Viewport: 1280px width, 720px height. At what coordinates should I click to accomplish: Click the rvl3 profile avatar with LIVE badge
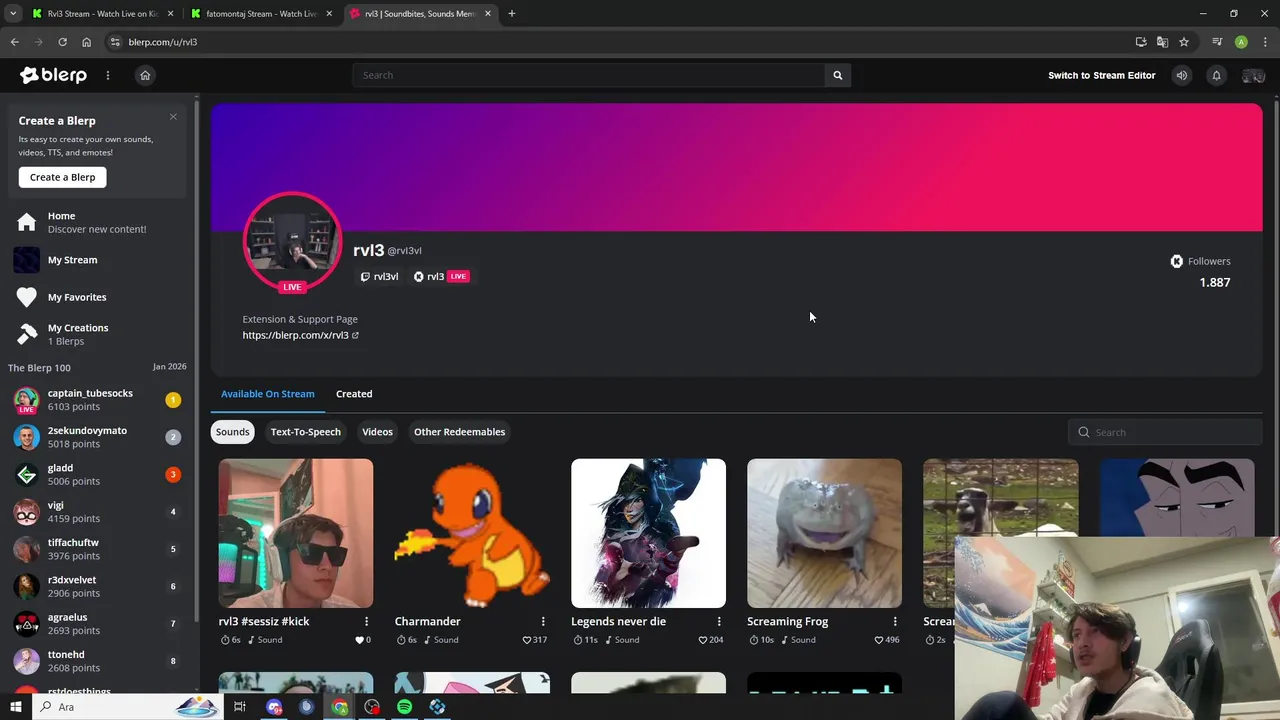coord(292,242)
